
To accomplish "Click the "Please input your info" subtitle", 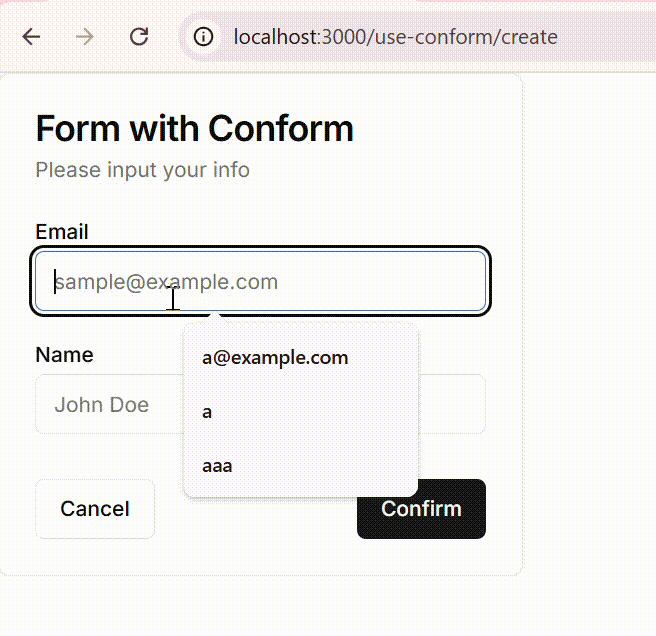I will pos(143,170).
